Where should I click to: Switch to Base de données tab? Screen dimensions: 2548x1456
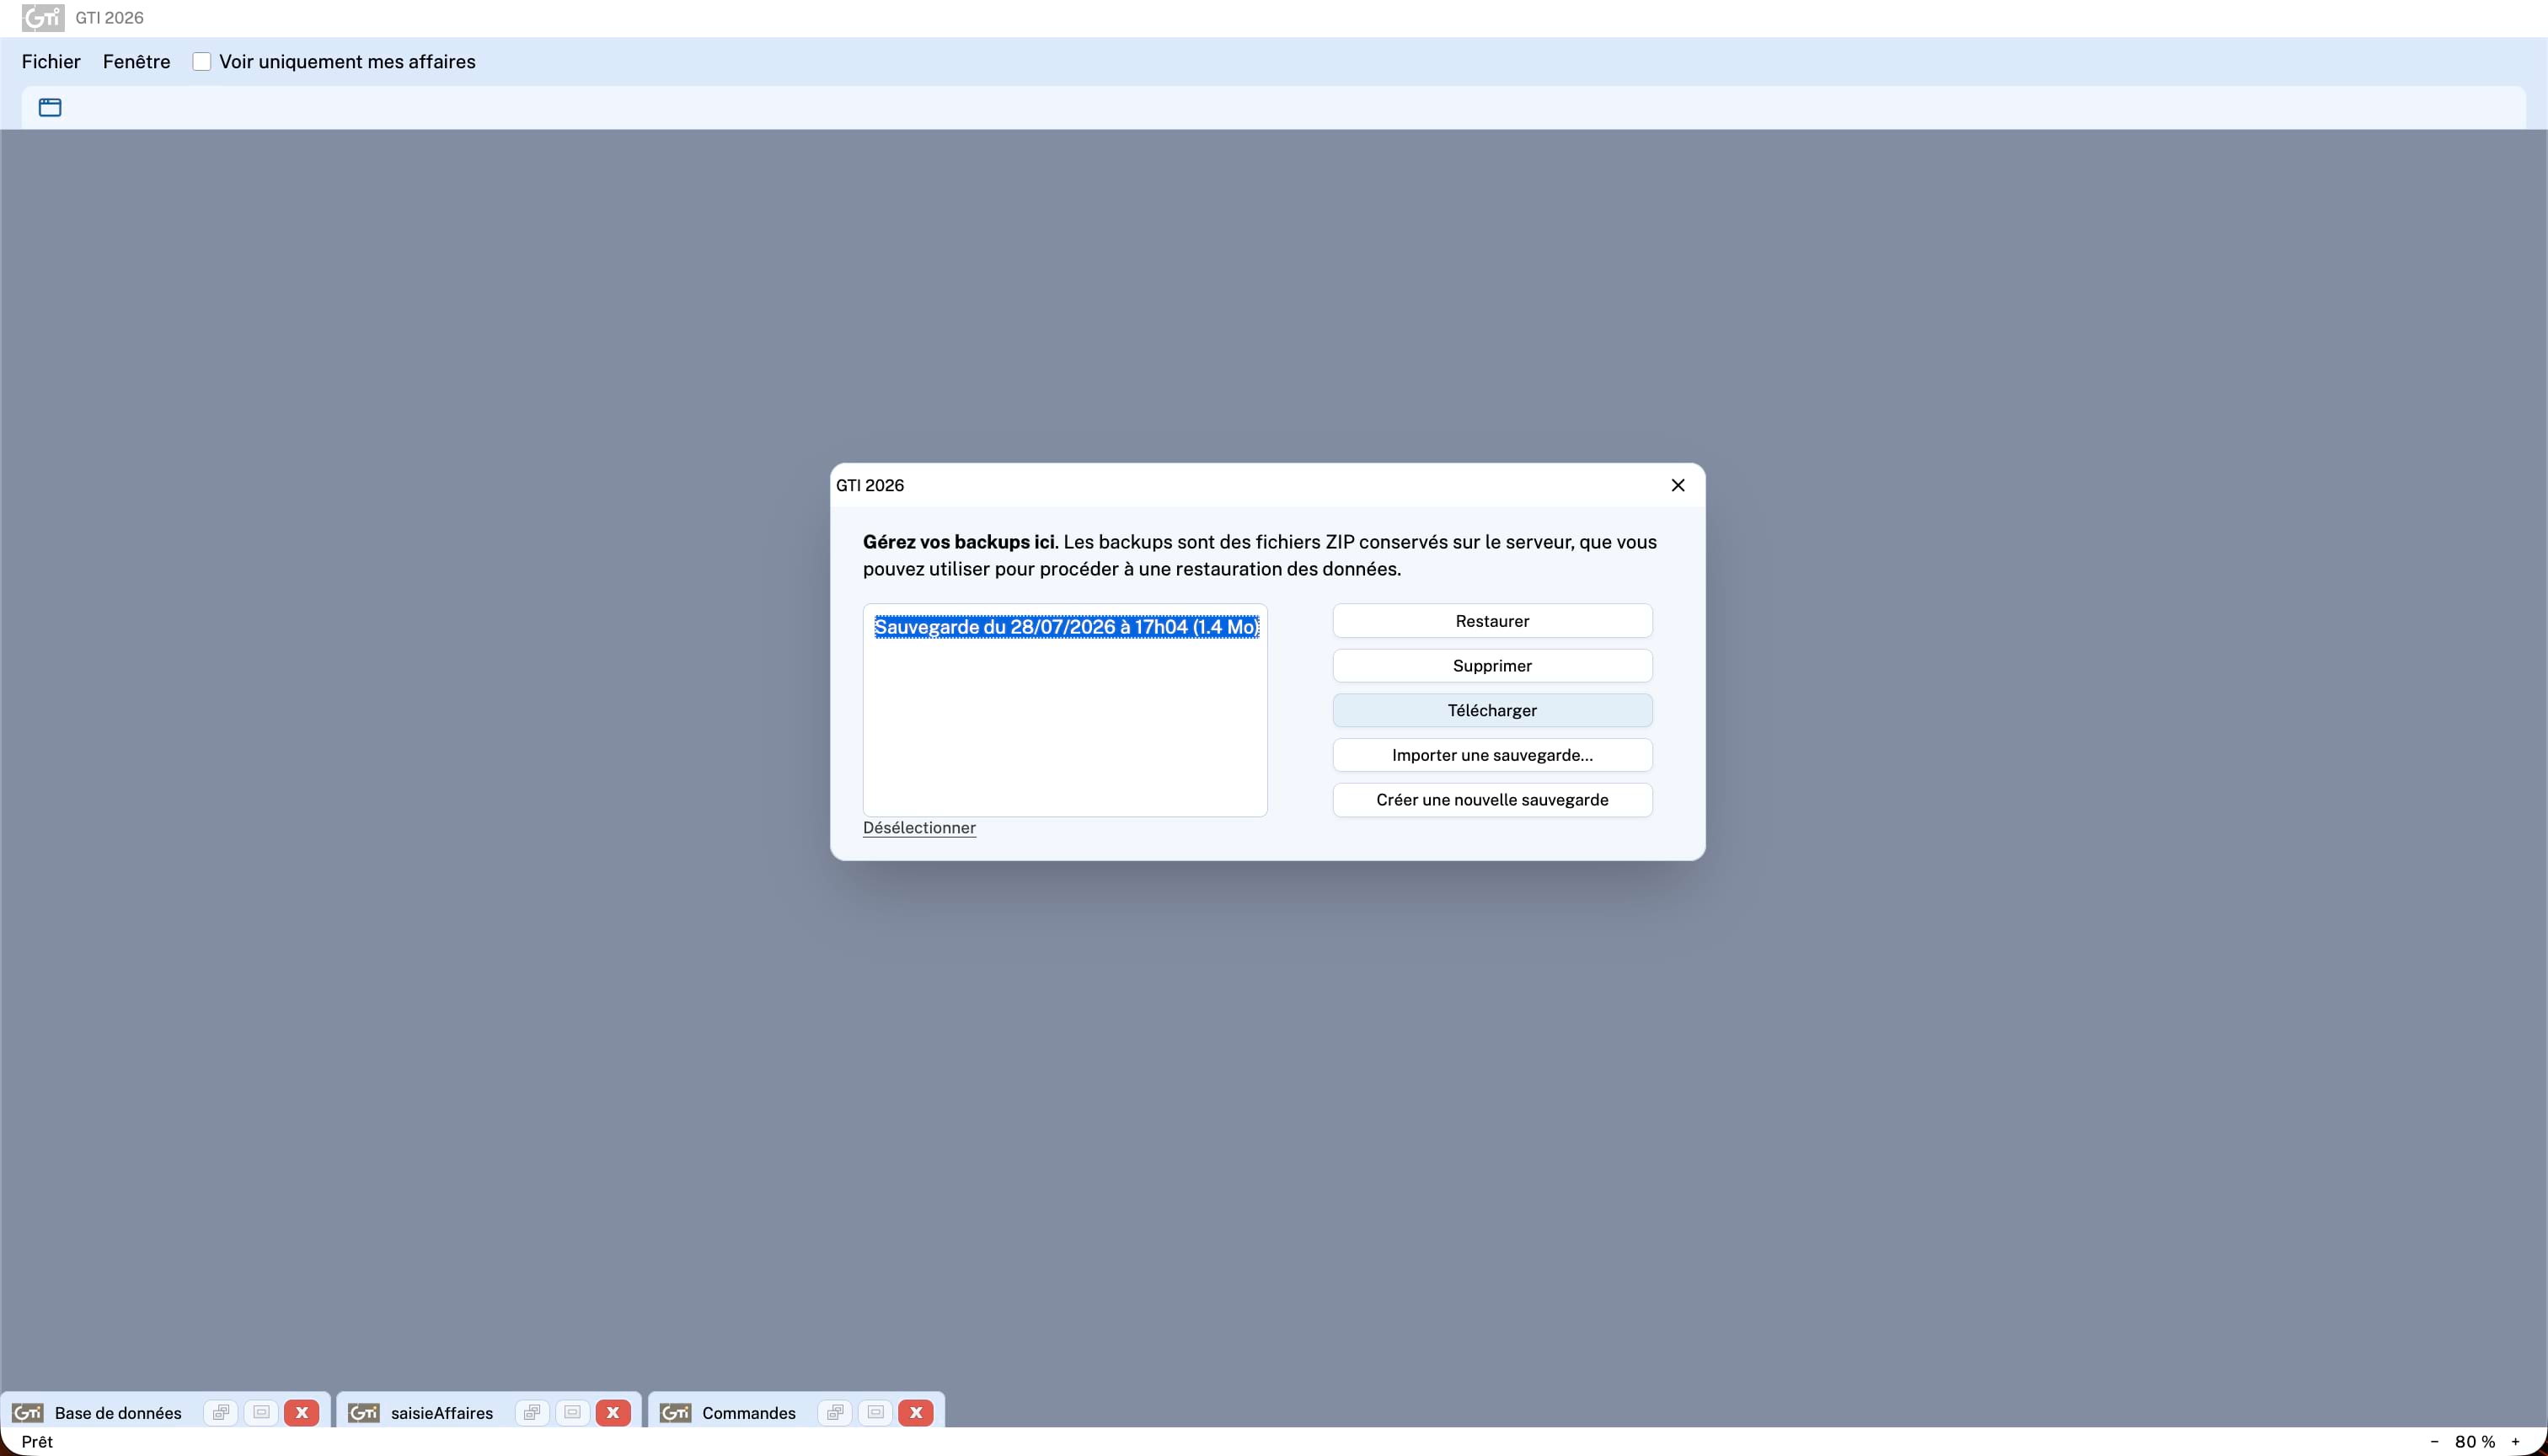click(118, 1412)
